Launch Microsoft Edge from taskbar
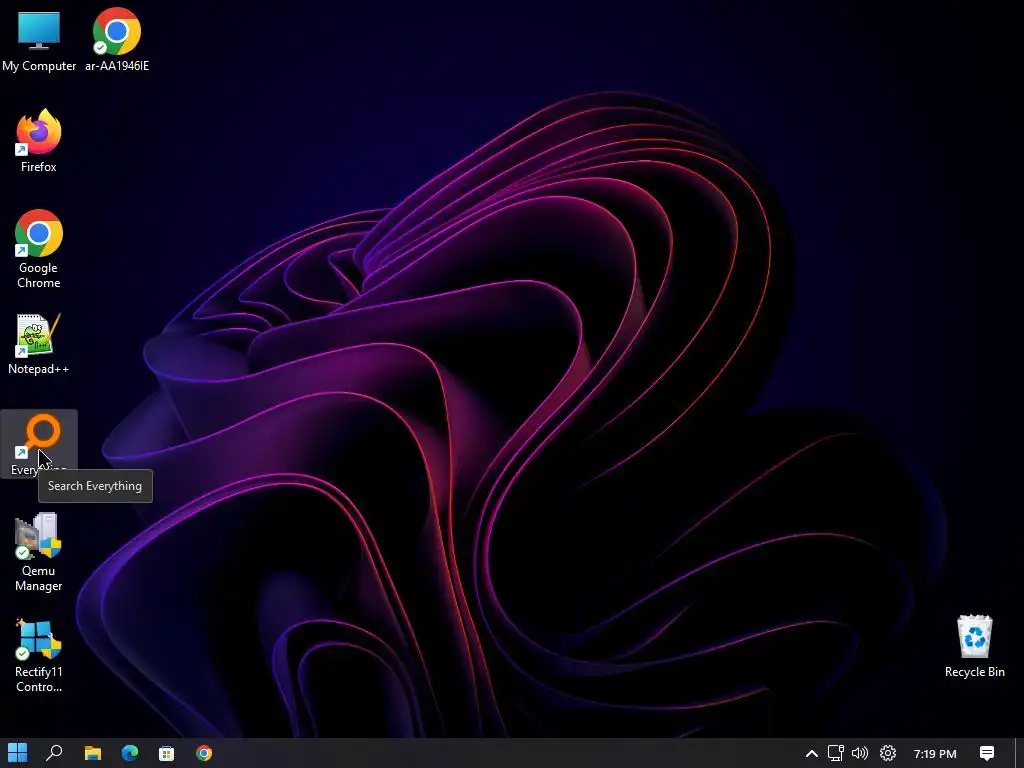Viewport: 1024px width, 768px height. 130,753
